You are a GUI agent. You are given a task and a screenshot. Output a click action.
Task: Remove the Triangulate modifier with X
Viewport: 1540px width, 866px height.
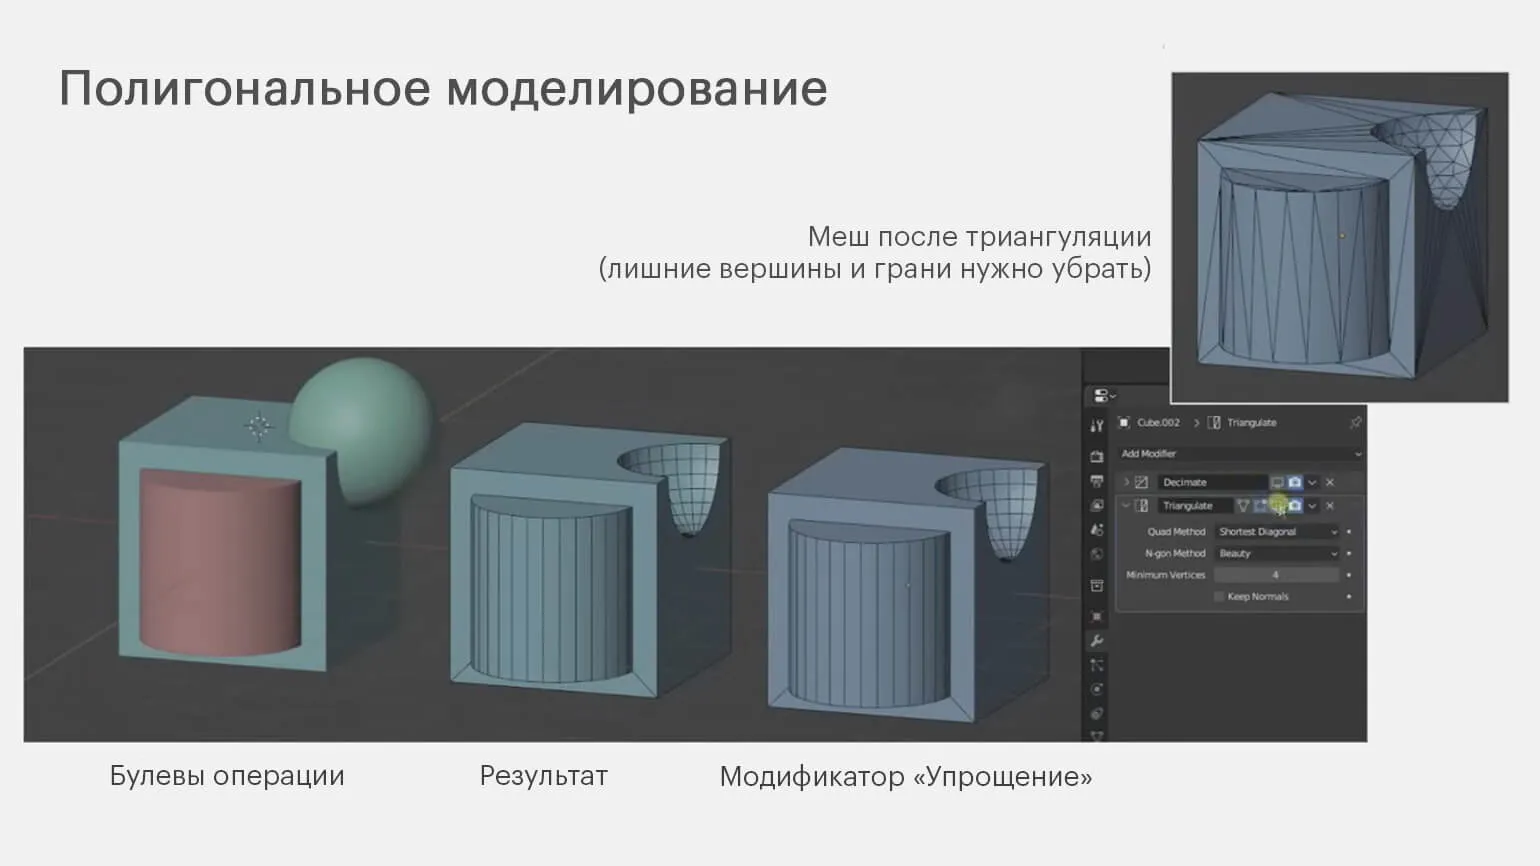point(1330,506)
